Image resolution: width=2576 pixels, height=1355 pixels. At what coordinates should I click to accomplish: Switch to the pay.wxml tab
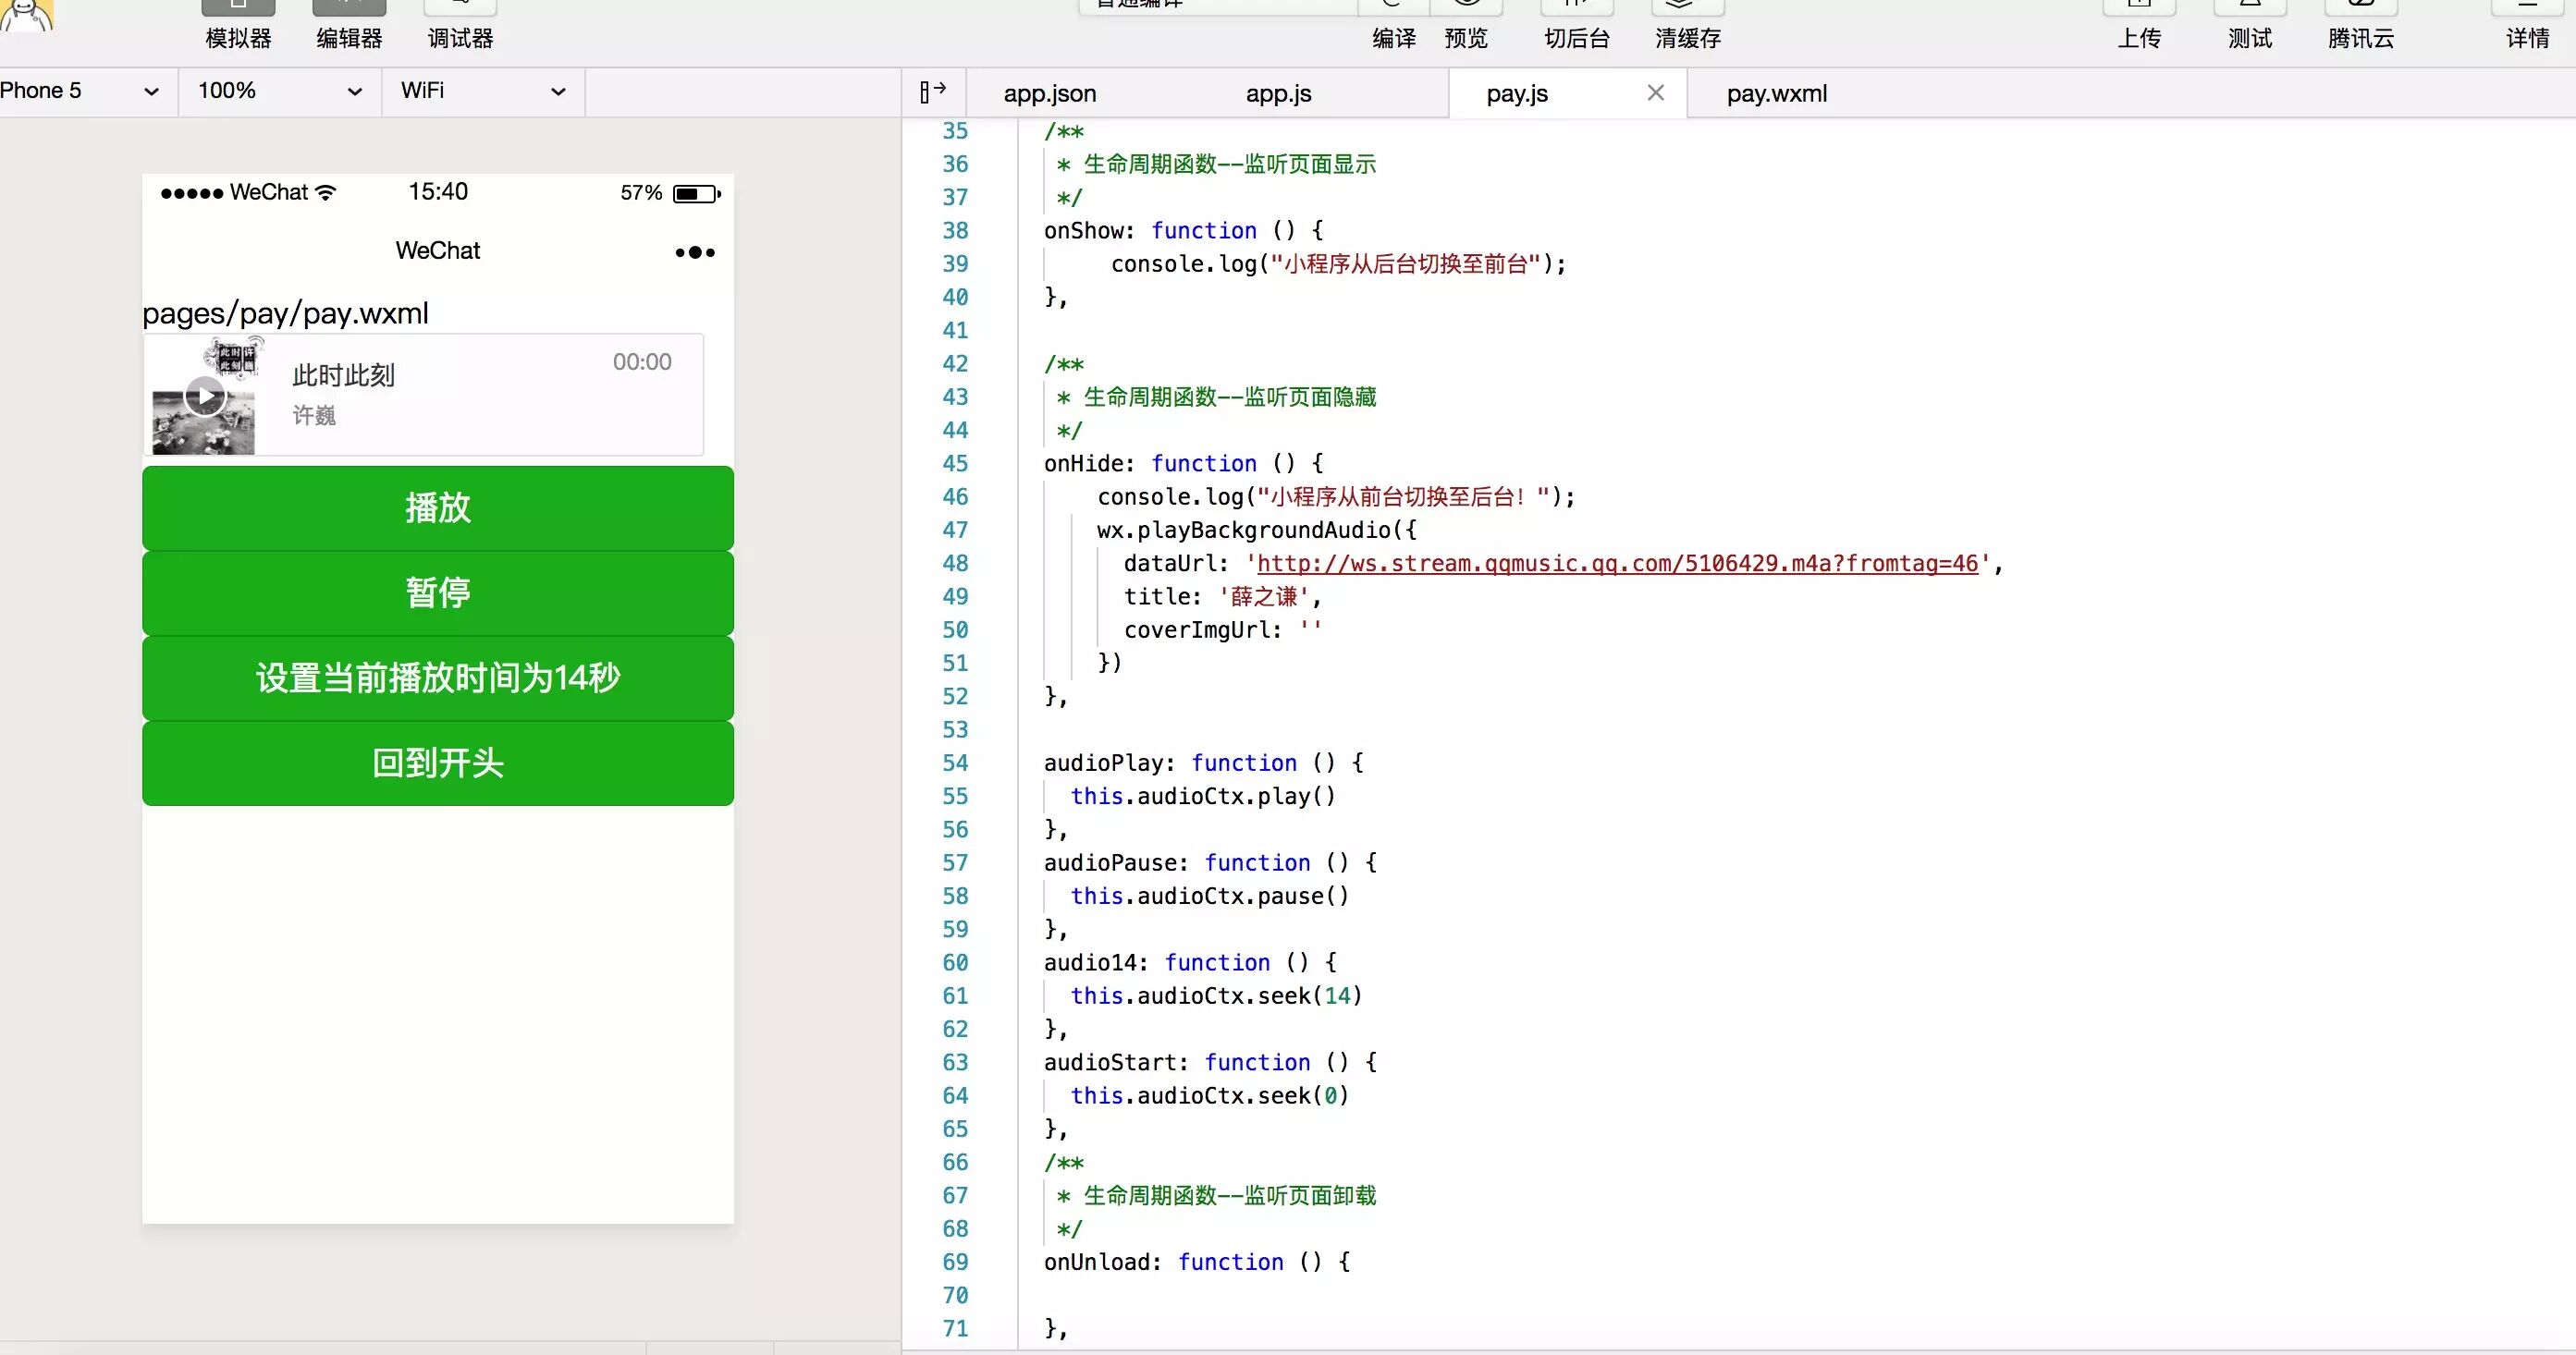click(1776, 93)
